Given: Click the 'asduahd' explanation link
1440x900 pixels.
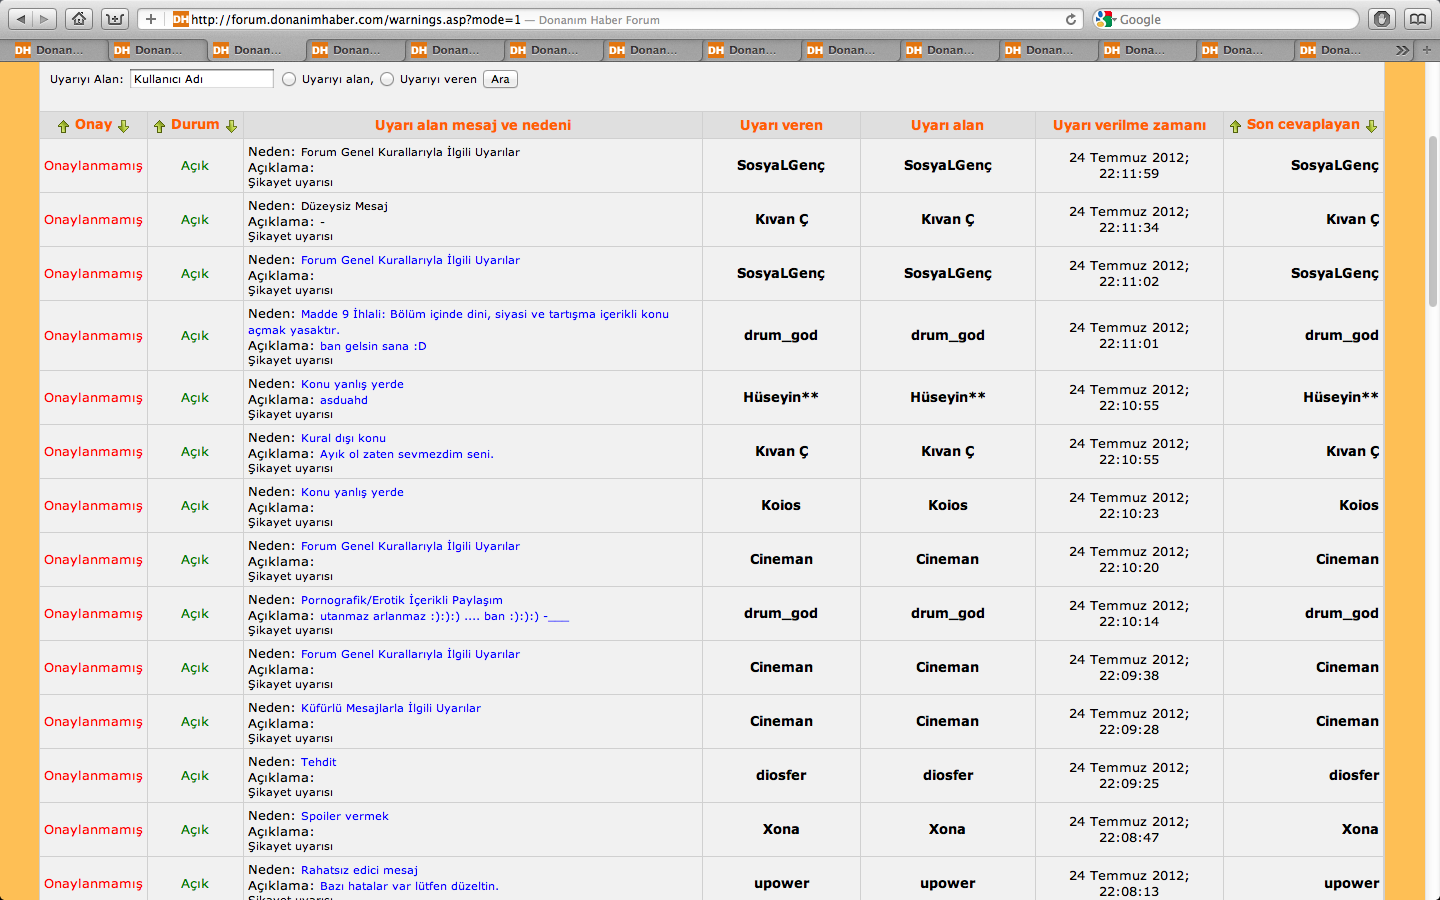Looking at the screenshot, I should click(x=344, y=400).
